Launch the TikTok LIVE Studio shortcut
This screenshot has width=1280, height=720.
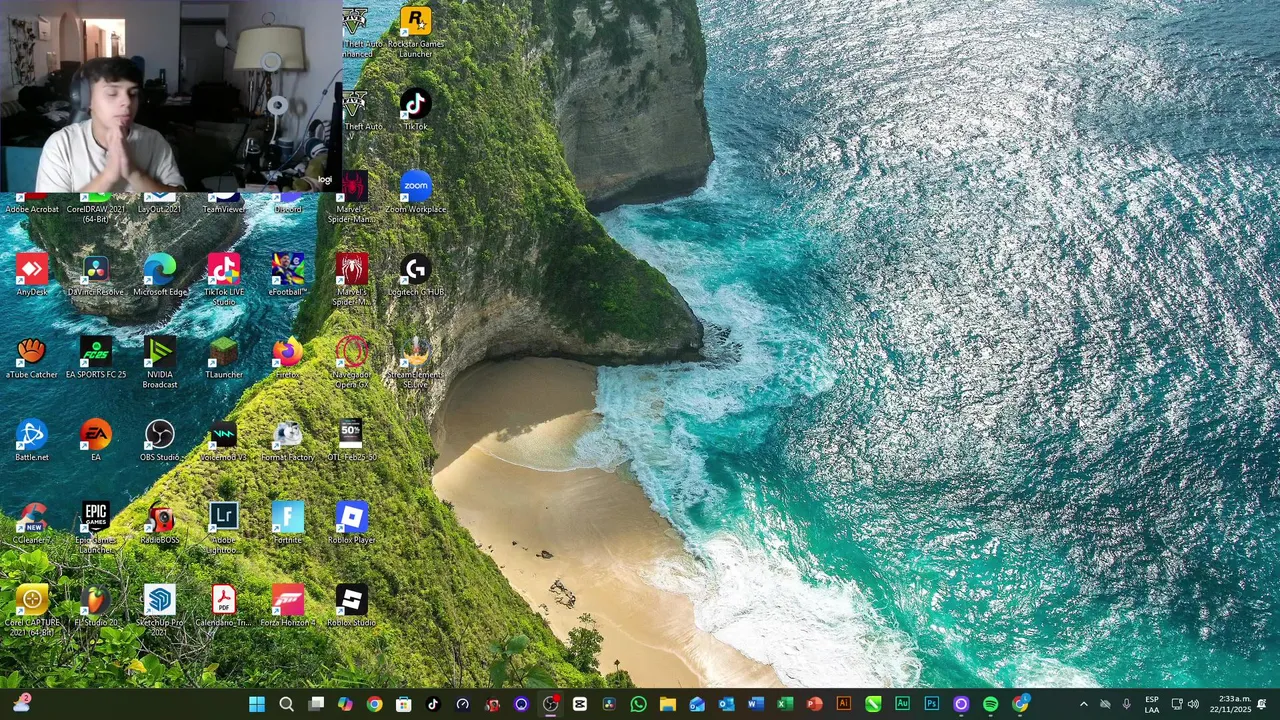click(x=223, y=280)
